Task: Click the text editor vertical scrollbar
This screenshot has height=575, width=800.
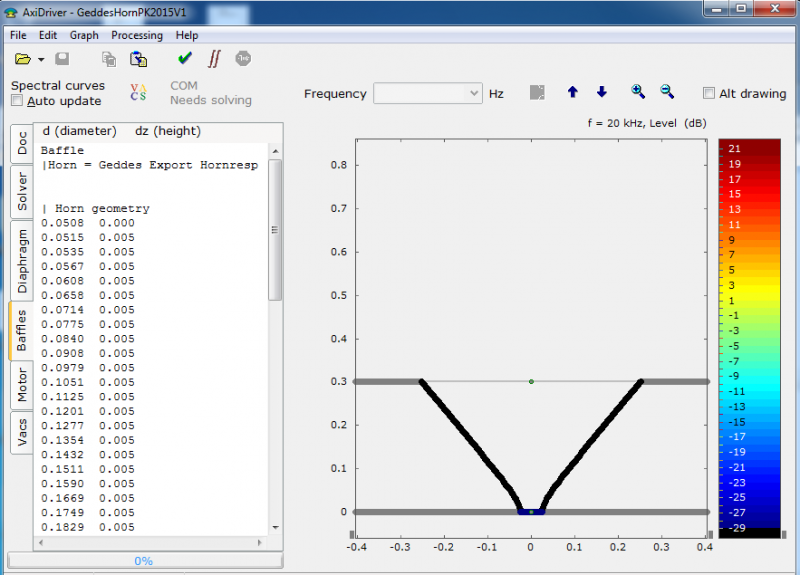Action: point(275,230)
